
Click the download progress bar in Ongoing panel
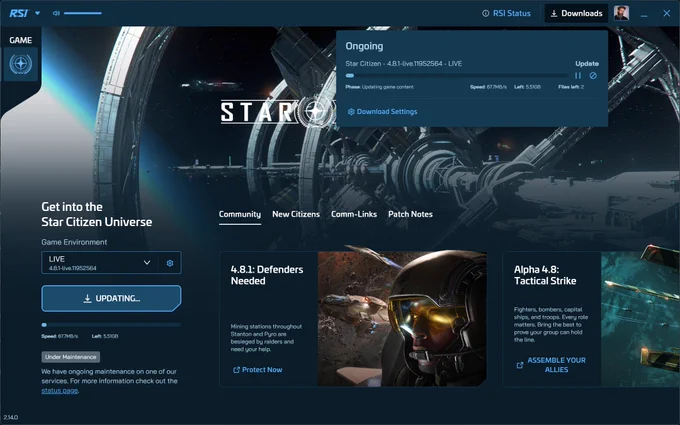pyautogui.click(x=458, y=75)
